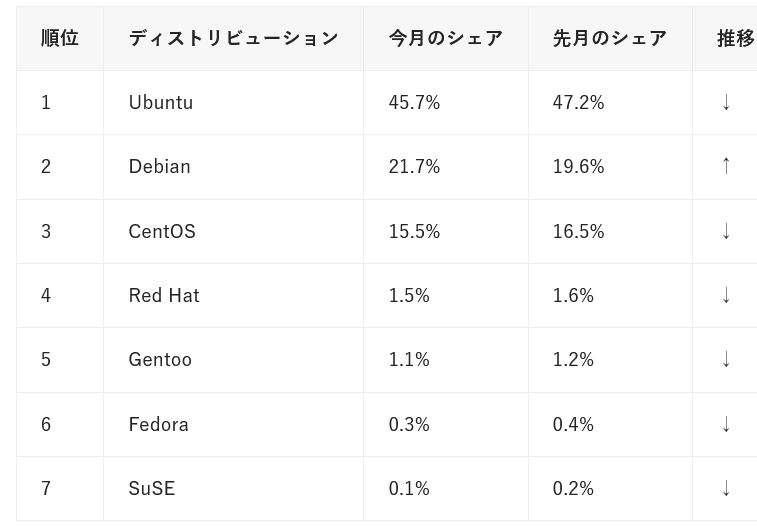This screenshot has width=757, height=530.
Task: Click the down arrow in the SuSE row
Action: coord(726,488)
